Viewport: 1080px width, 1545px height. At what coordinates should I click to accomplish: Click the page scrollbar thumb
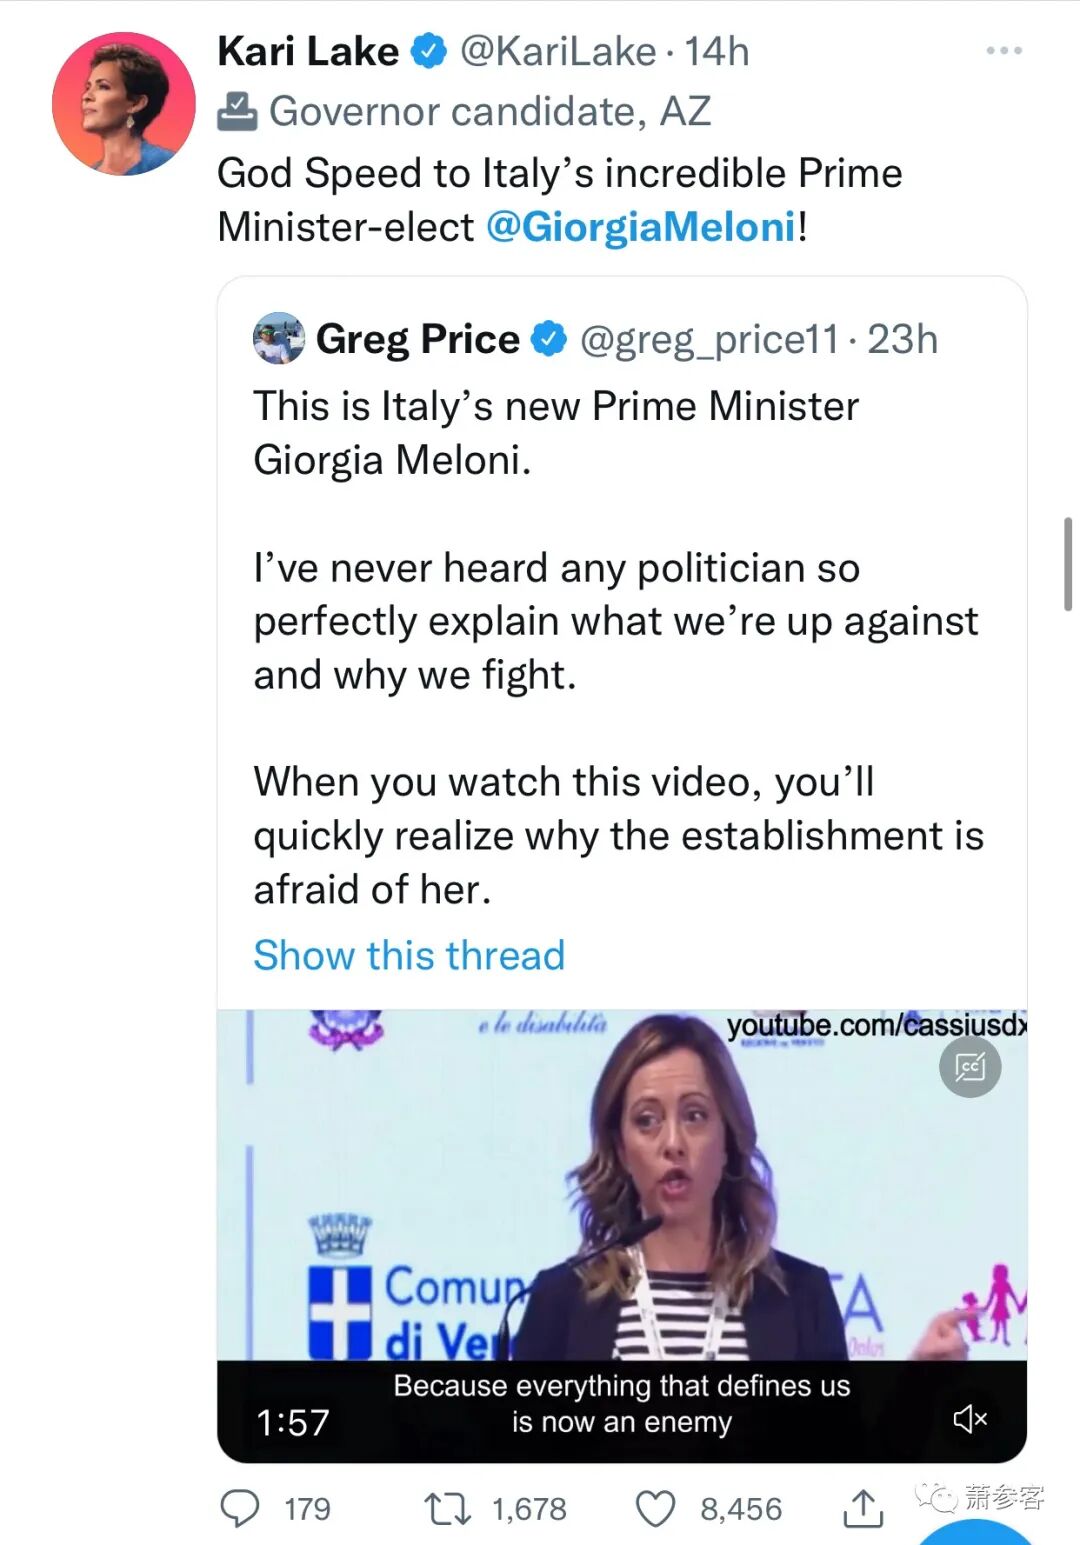coord(1068,564)
